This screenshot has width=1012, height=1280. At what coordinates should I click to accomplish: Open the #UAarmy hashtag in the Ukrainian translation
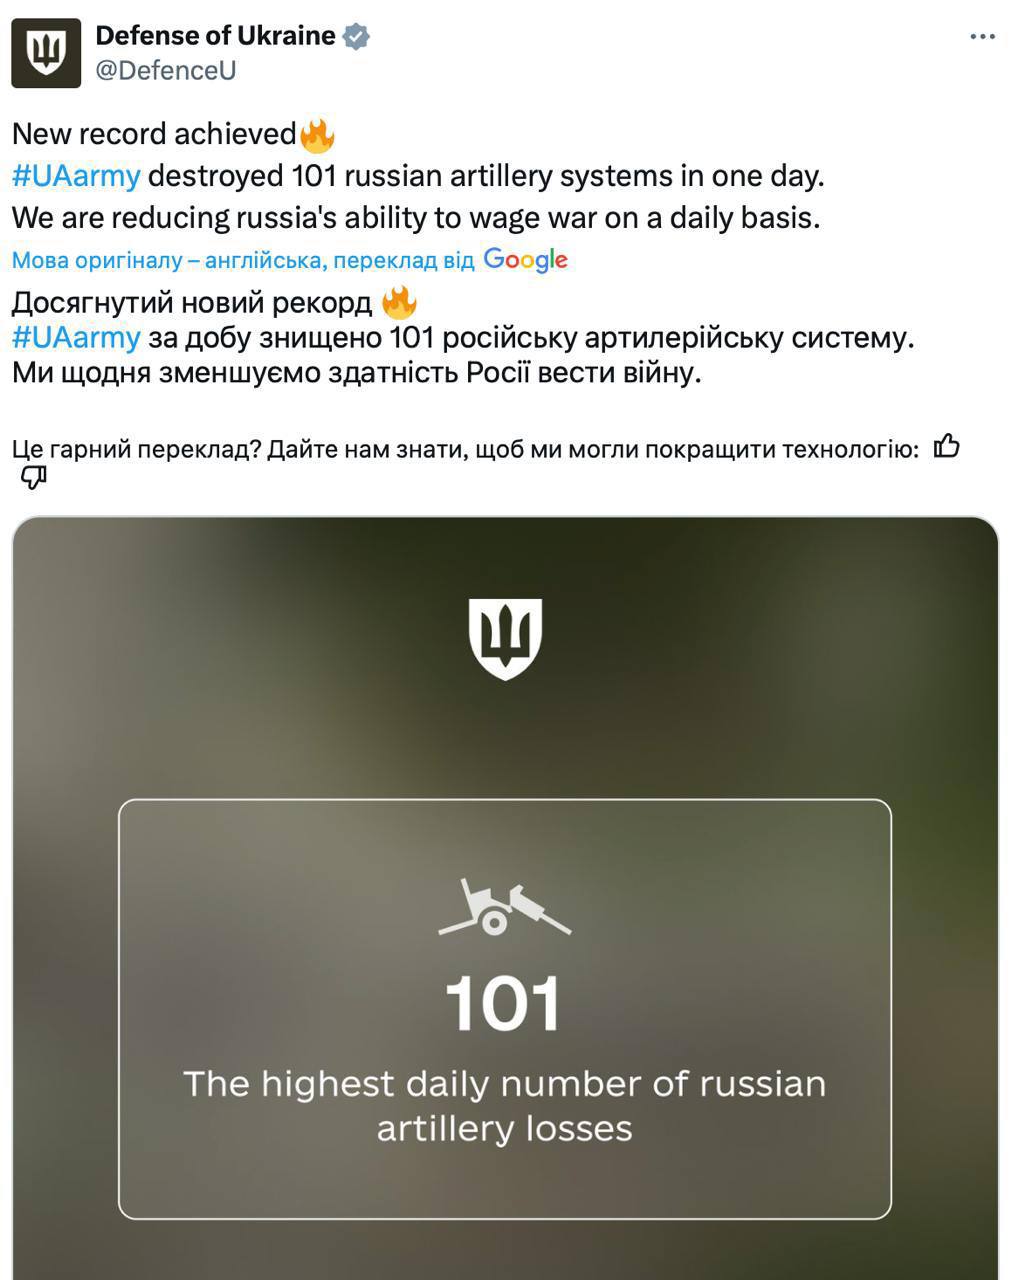click(76, 338)
